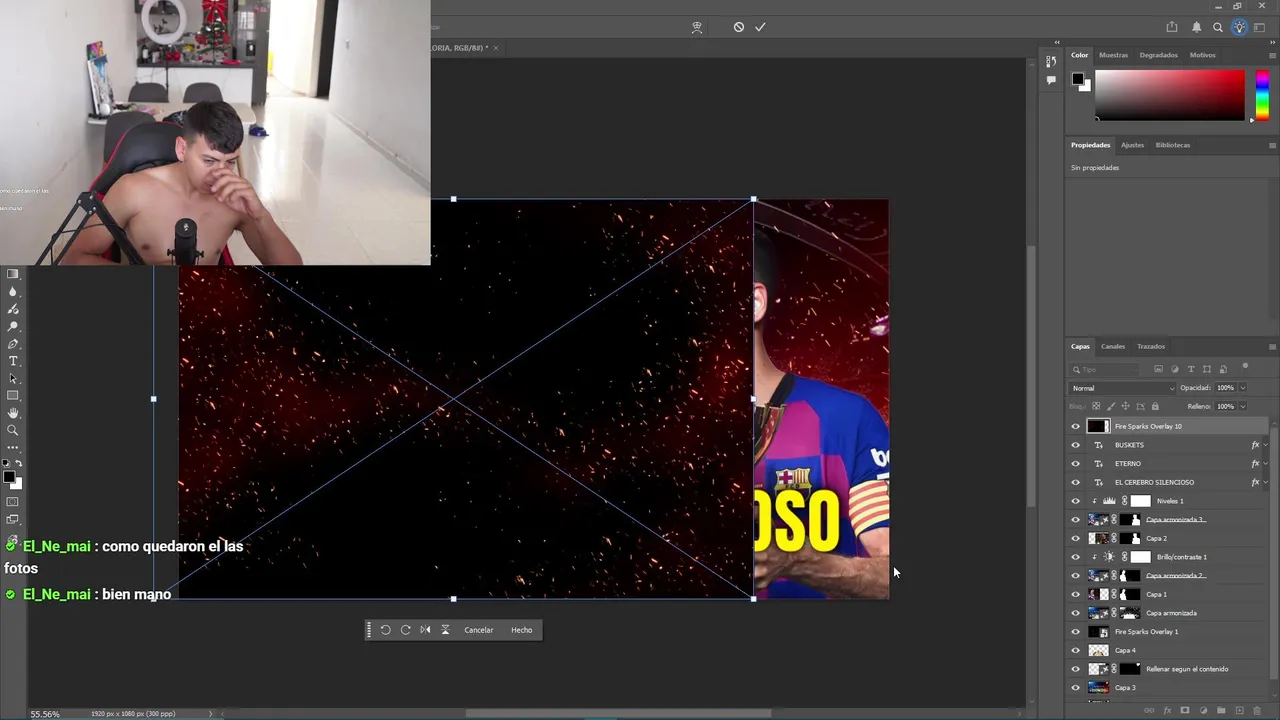
Task: Open the Relleno value dropdown
Action: pos(1242,406)
